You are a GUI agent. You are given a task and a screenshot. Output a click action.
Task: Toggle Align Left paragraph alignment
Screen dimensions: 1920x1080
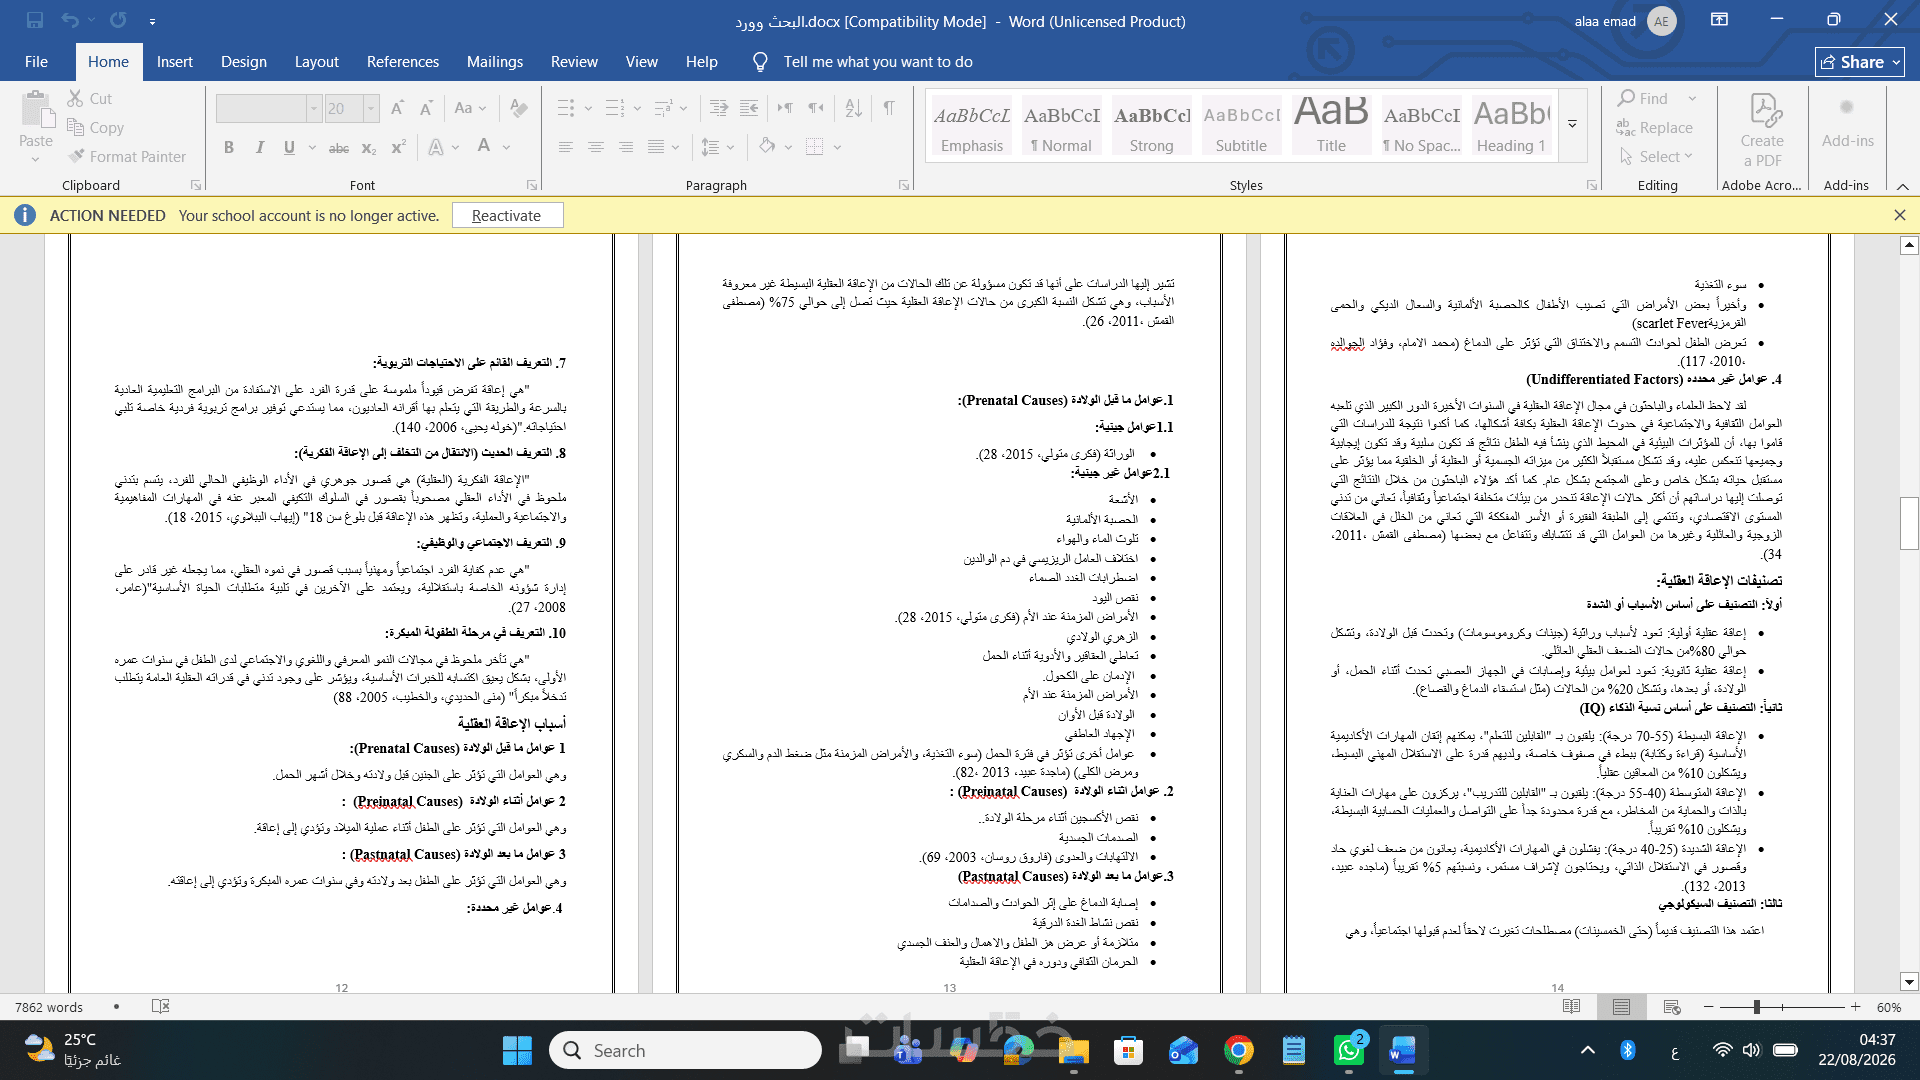tap(565, 147)
